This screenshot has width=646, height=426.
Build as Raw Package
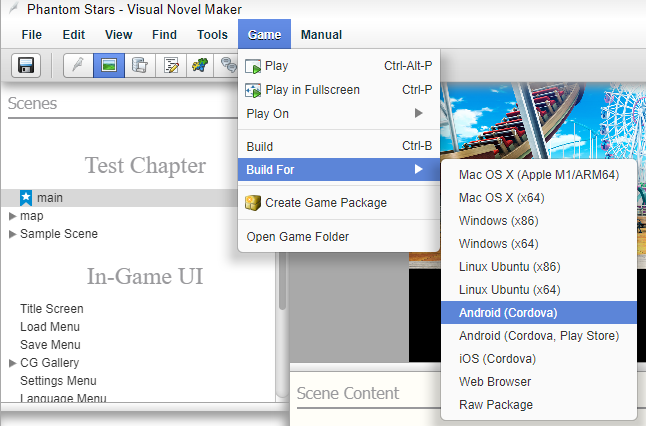[539, 405]
